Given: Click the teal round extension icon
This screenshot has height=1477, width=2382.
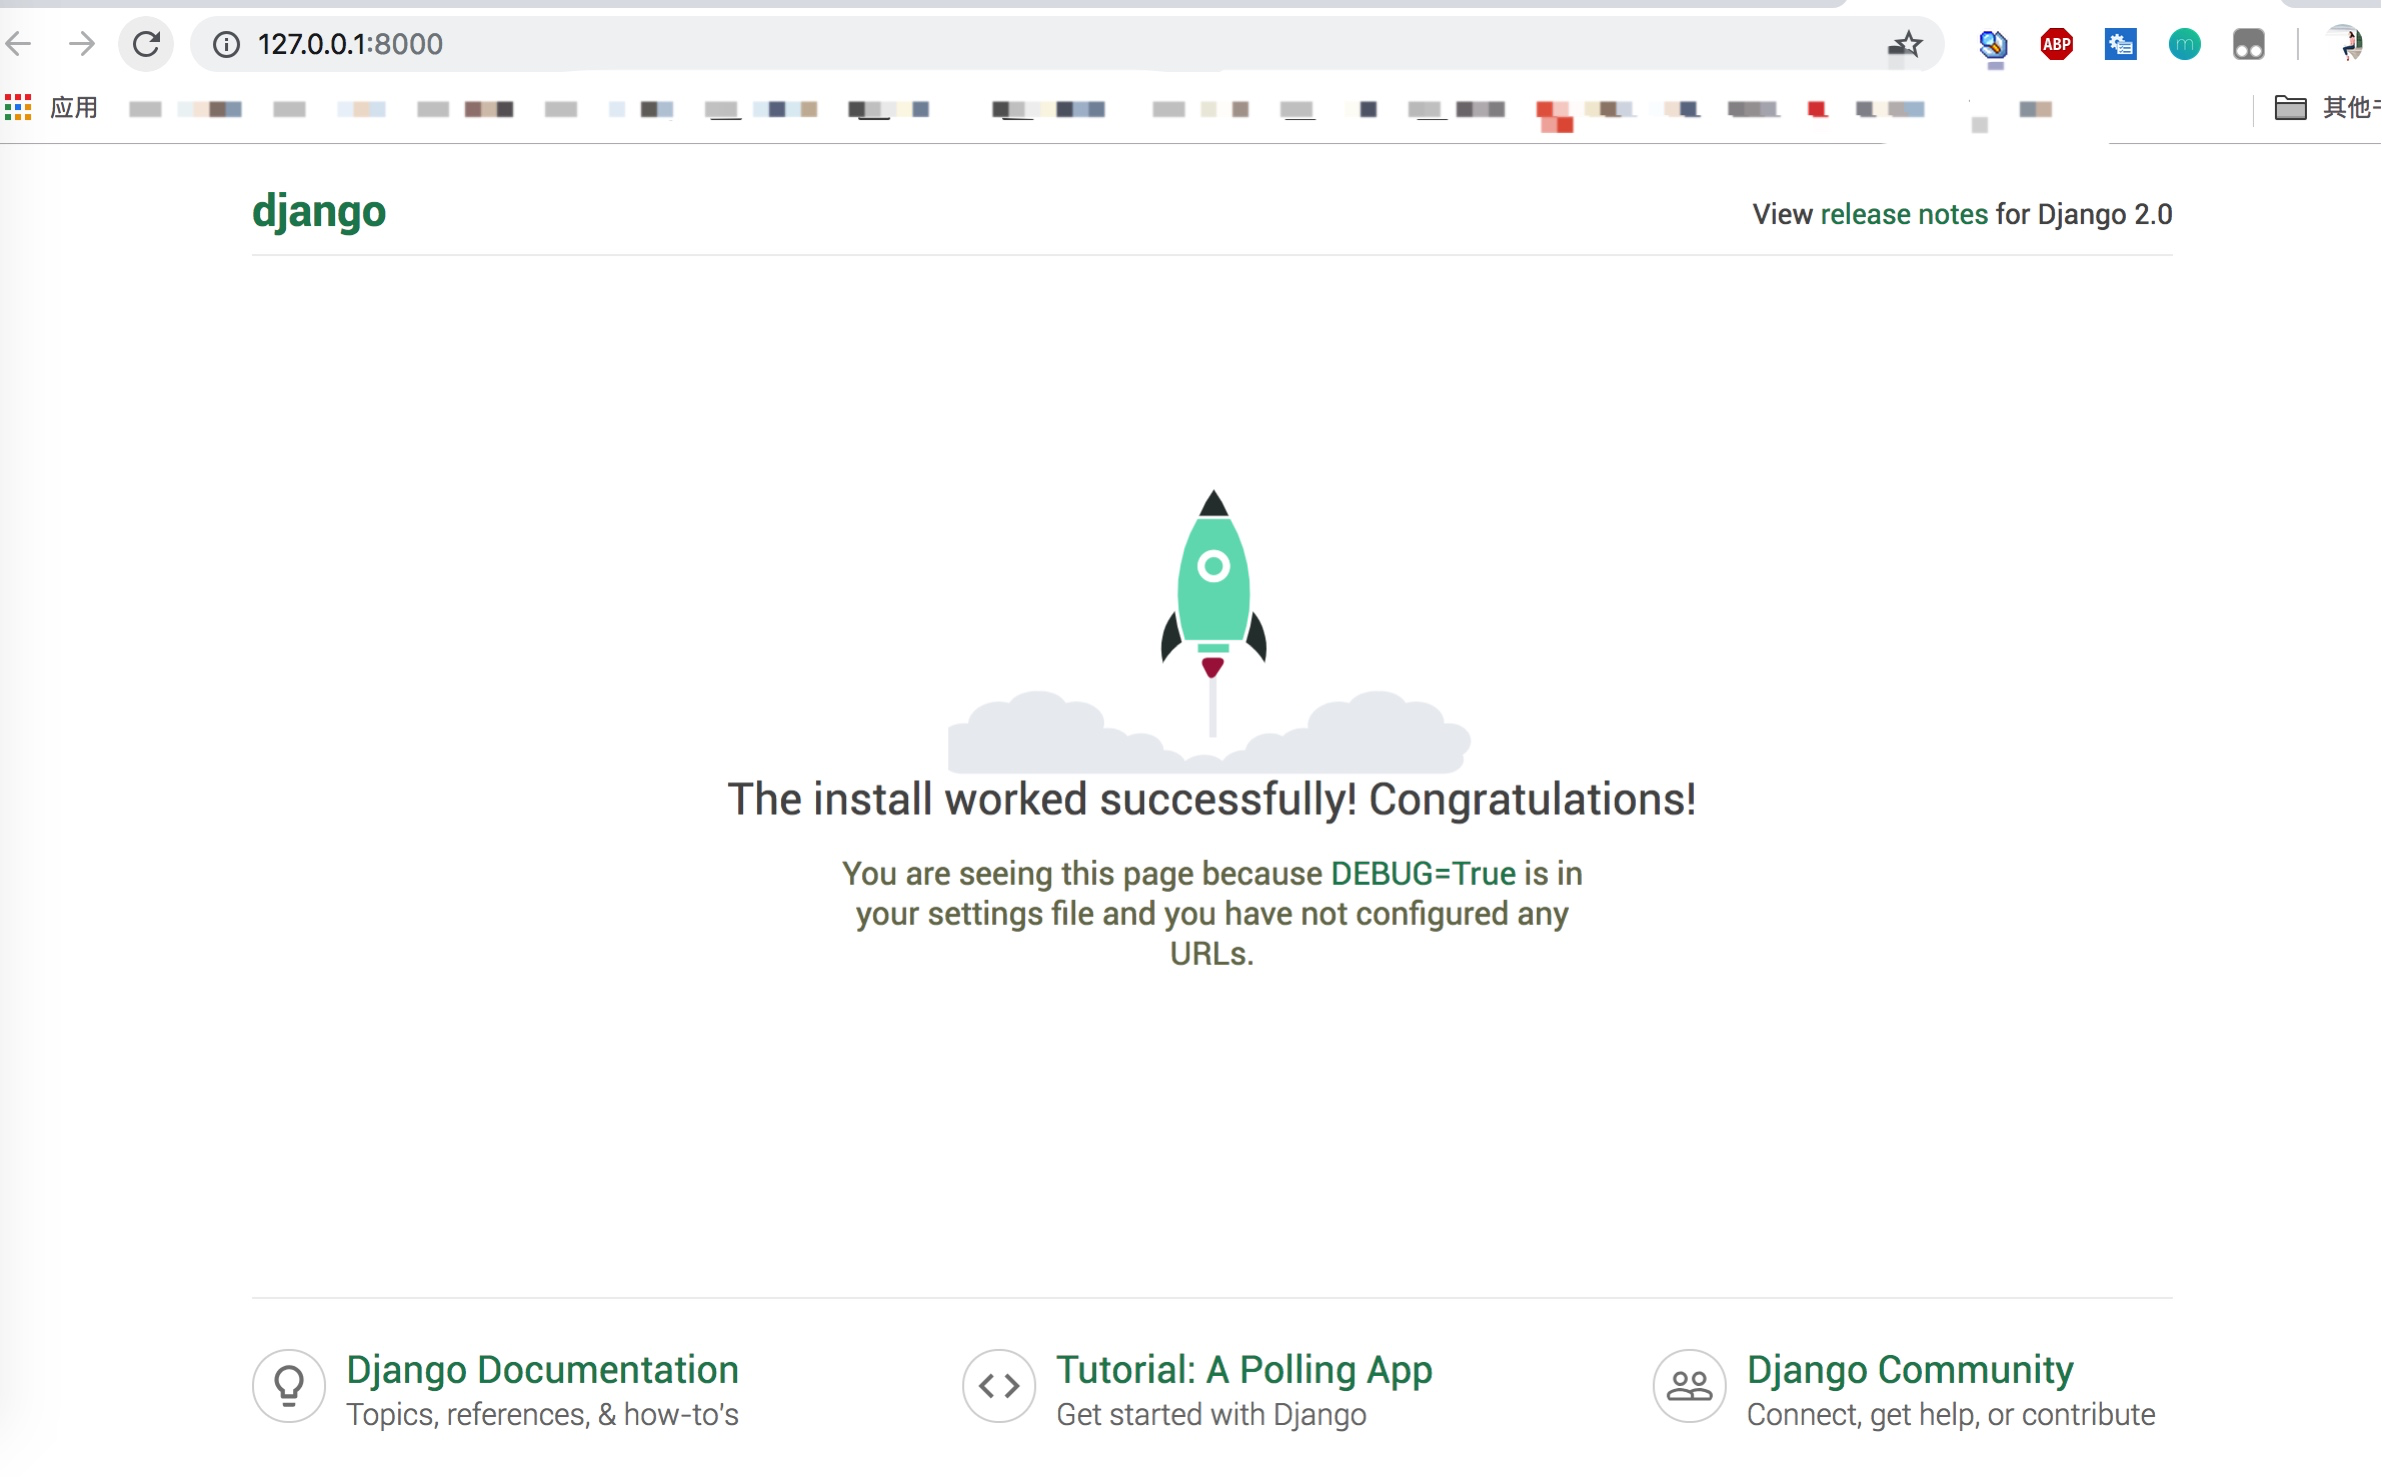Looking at the screenshot, I should pyautogui.click(x=2184, y=44).
